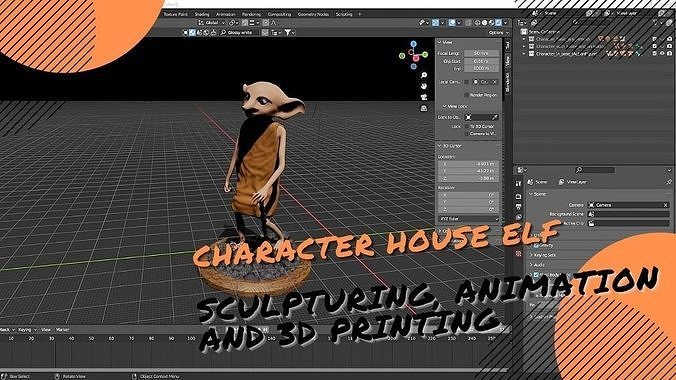Toggle render camera of first Character collection
Viewport: 676px width, 380px height.
(670, 39)
